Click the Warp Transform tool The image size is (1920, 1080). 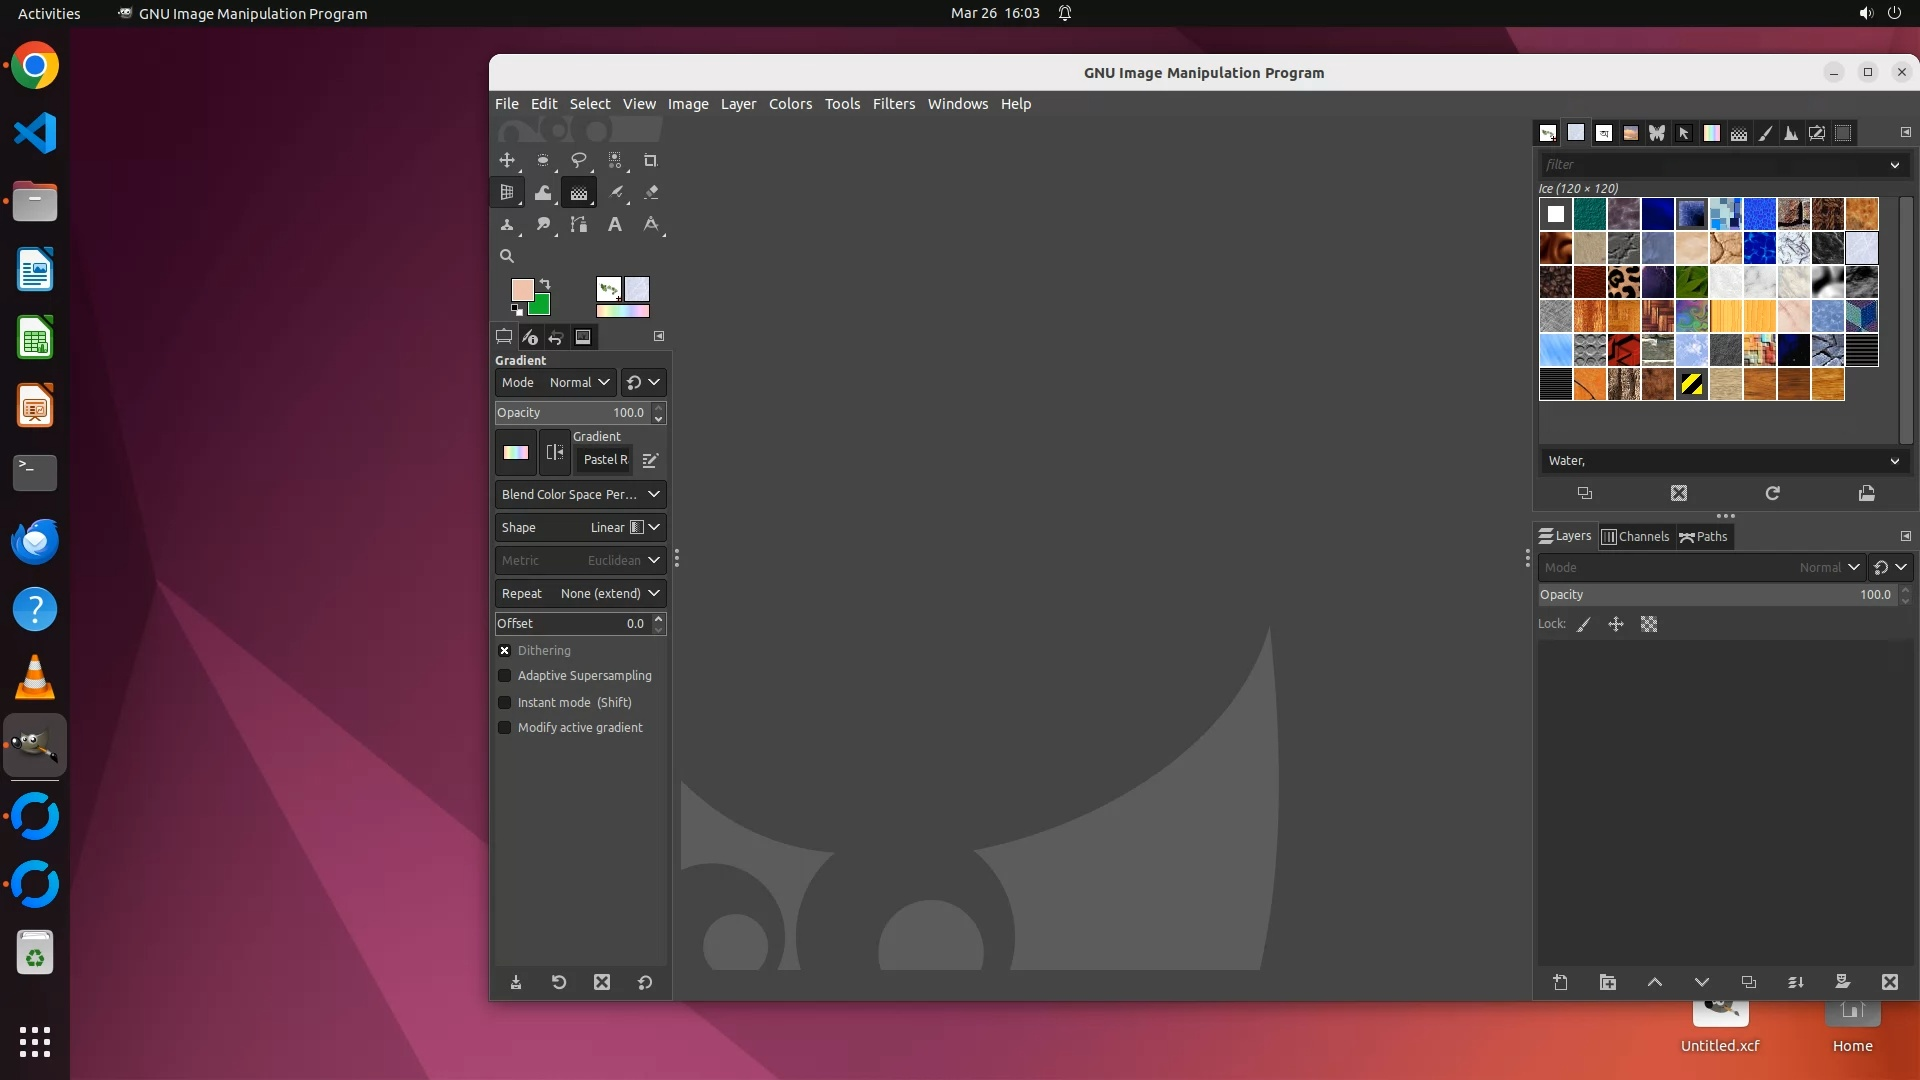pos(543,192)
